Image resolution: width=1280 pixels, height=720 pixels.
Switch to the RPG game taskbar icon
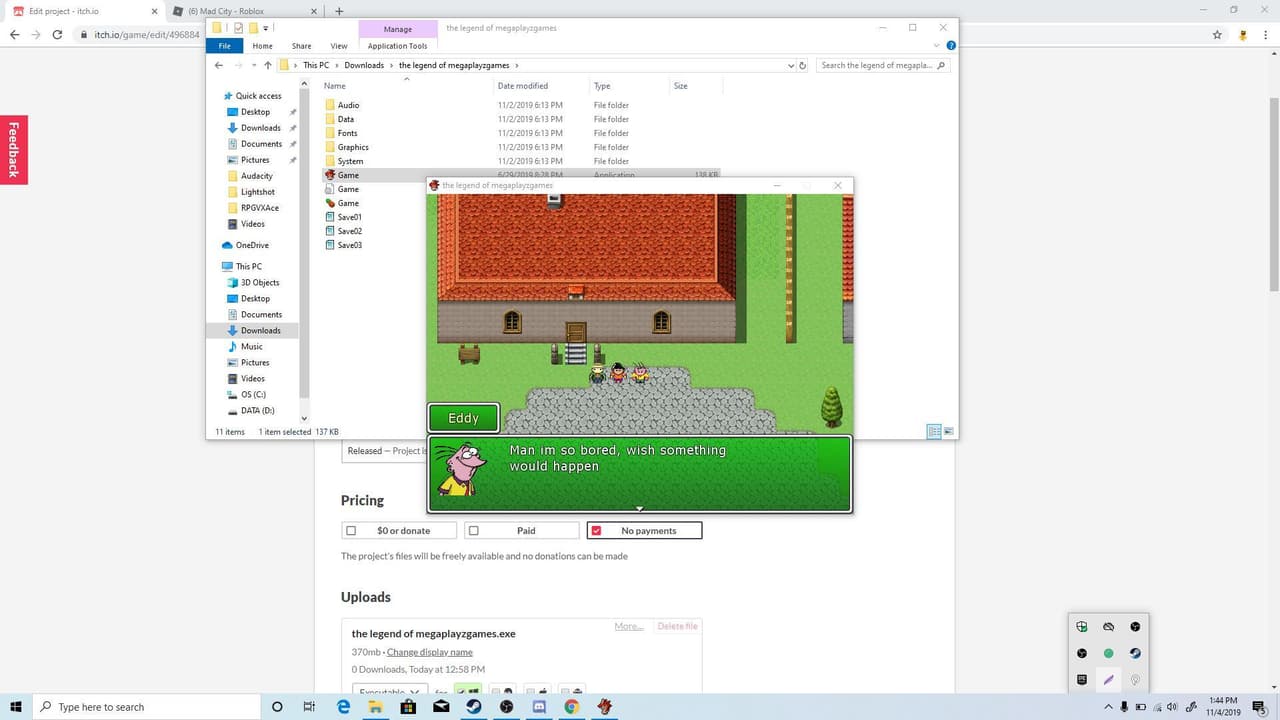[x=604, y=707]
